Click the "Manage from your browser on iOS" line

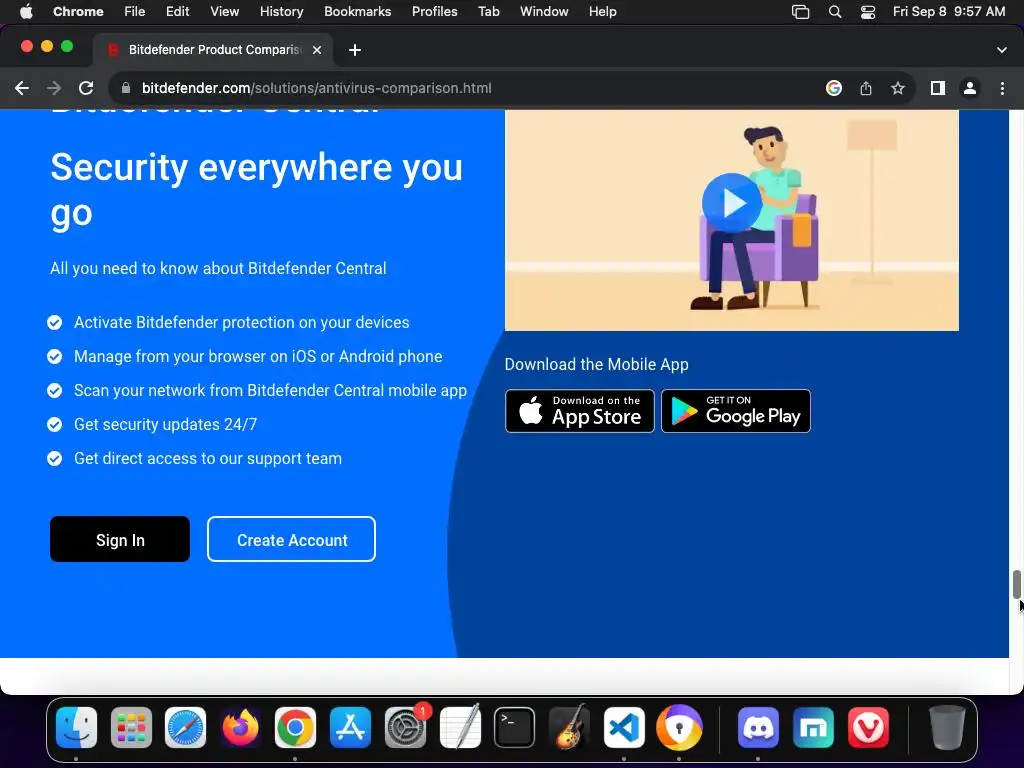tap(258, 356)
